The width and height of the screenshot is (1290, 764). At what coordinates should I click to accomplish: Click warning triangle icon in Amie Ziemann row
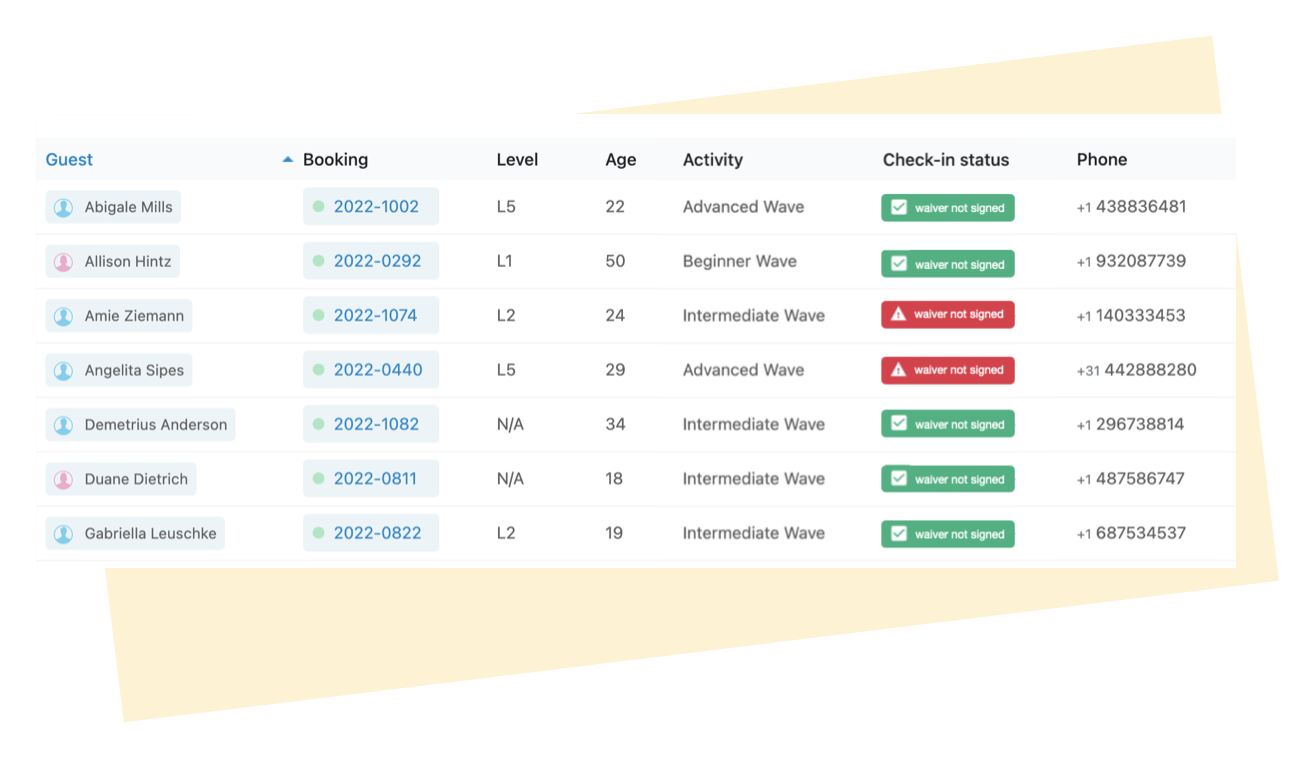(x=898, y=314)
